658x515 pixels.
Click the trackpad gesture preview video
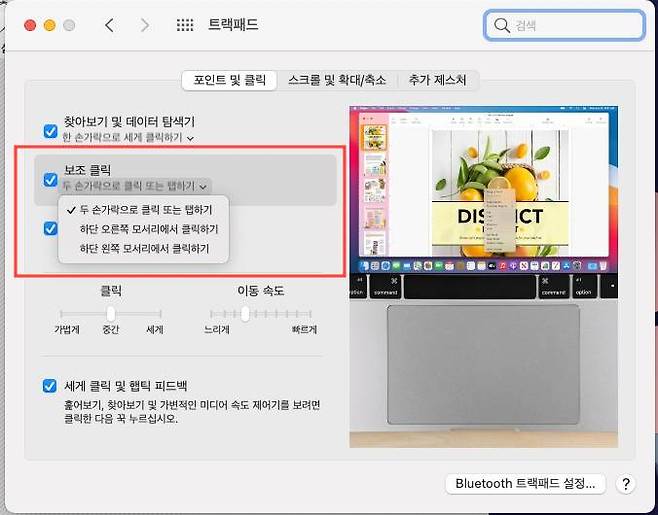[x=483, y=276]
